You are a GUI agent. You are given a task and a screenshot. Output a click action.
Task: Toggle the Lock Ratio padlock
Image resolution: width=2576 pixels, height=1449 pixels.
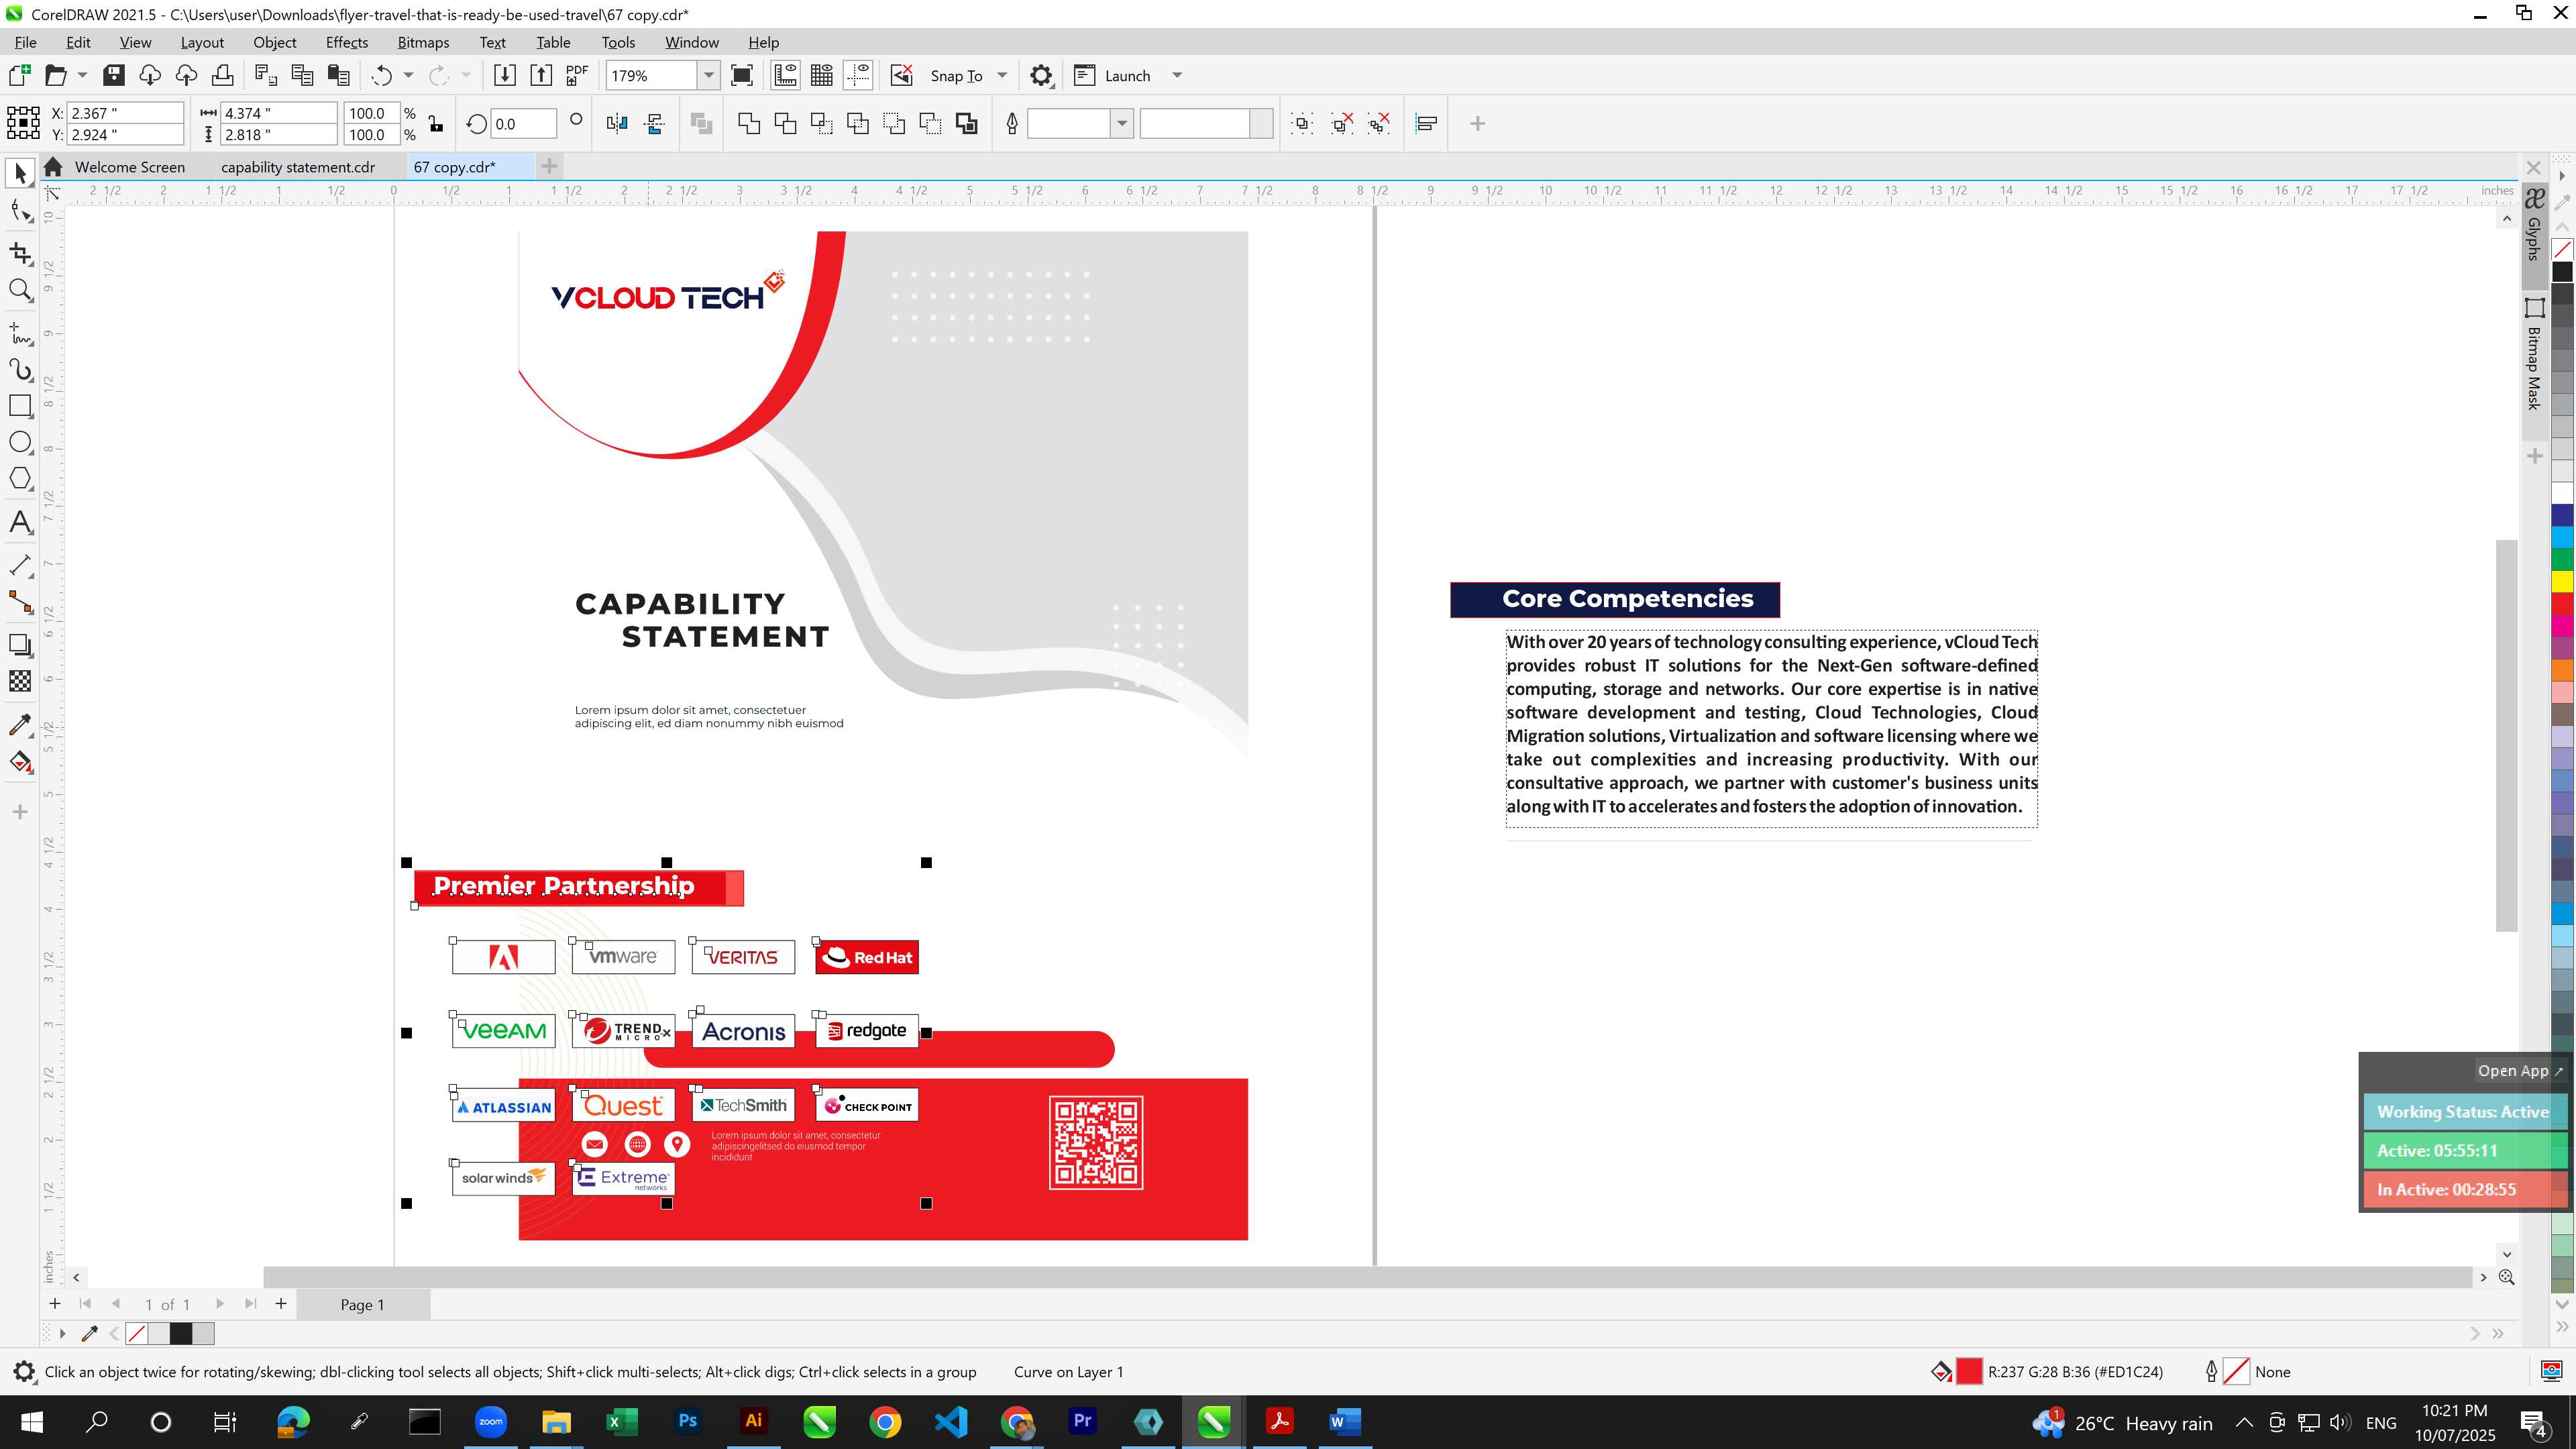[436, 124]
